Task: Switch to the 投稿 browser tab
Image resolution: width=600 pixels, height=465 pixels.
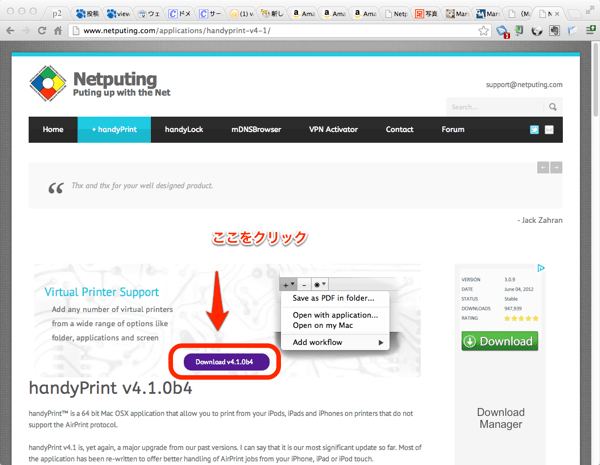Action: [x=87, y=14]
